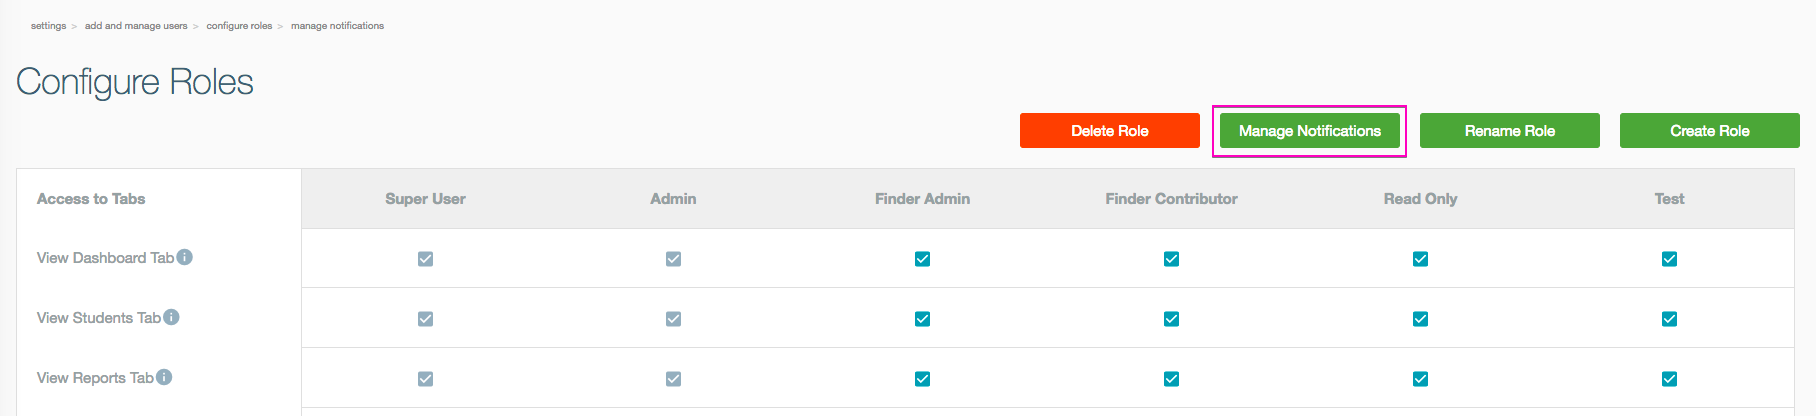Image resolution: width=1816 pixels, height=416 pixels.
Task: Uncheck View Dashboard Tab for Test role
Action: click(1669, 259)
